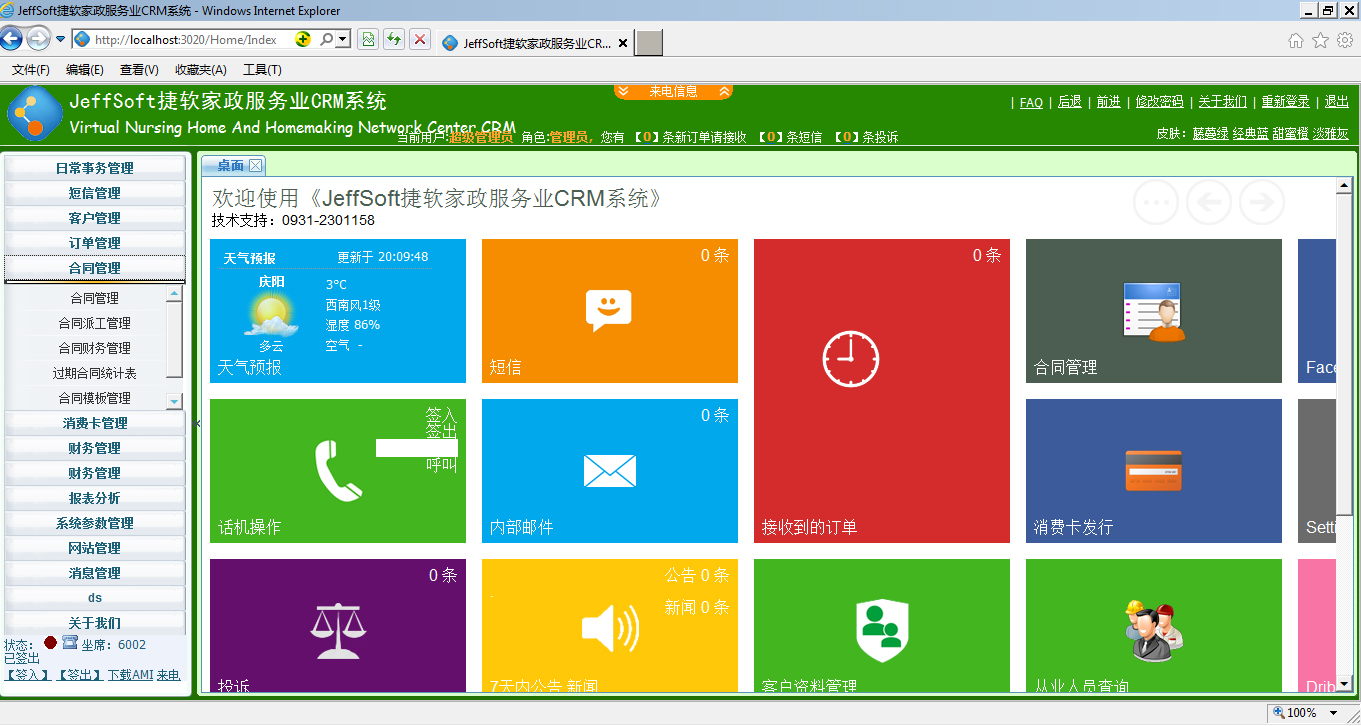Image resolution: width=1361 pixels, height=726 pixels.
Task: Click the green Refresh arrows icon
Action: 394,40
